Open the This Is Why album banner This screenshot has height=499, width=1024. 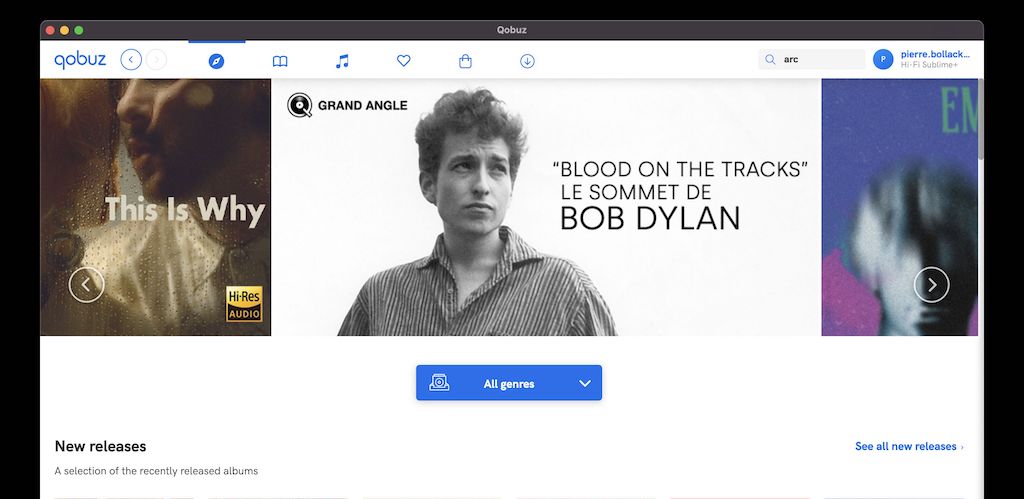pyautogui.click(x=155, y=207)
